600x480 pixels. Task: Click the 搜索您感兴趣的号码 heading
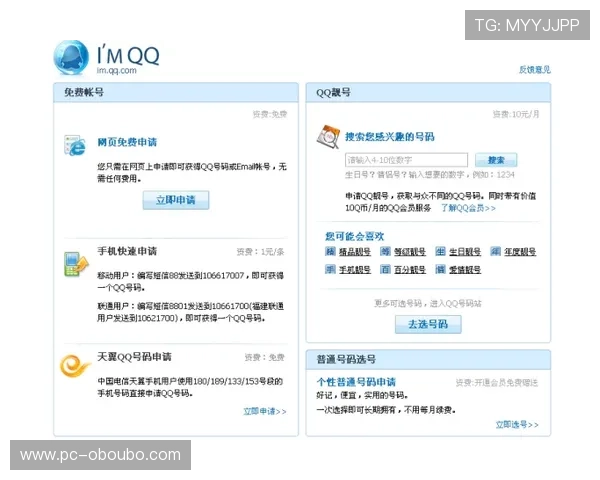[x=390, y=137]
